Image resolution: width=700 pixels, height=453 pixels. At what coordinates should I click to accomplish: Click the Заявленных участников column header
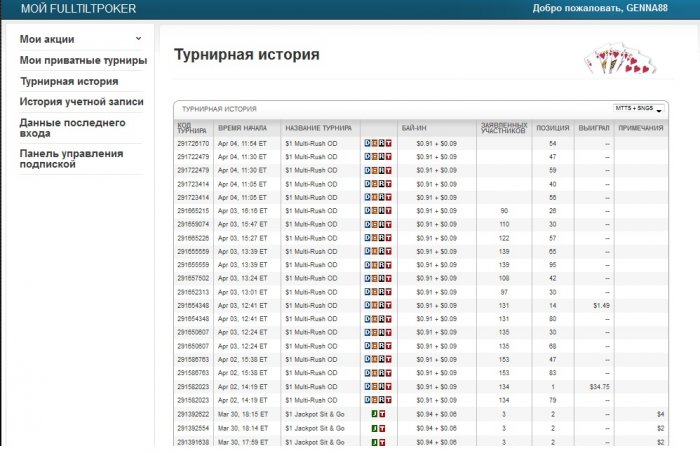coord(504,128)
